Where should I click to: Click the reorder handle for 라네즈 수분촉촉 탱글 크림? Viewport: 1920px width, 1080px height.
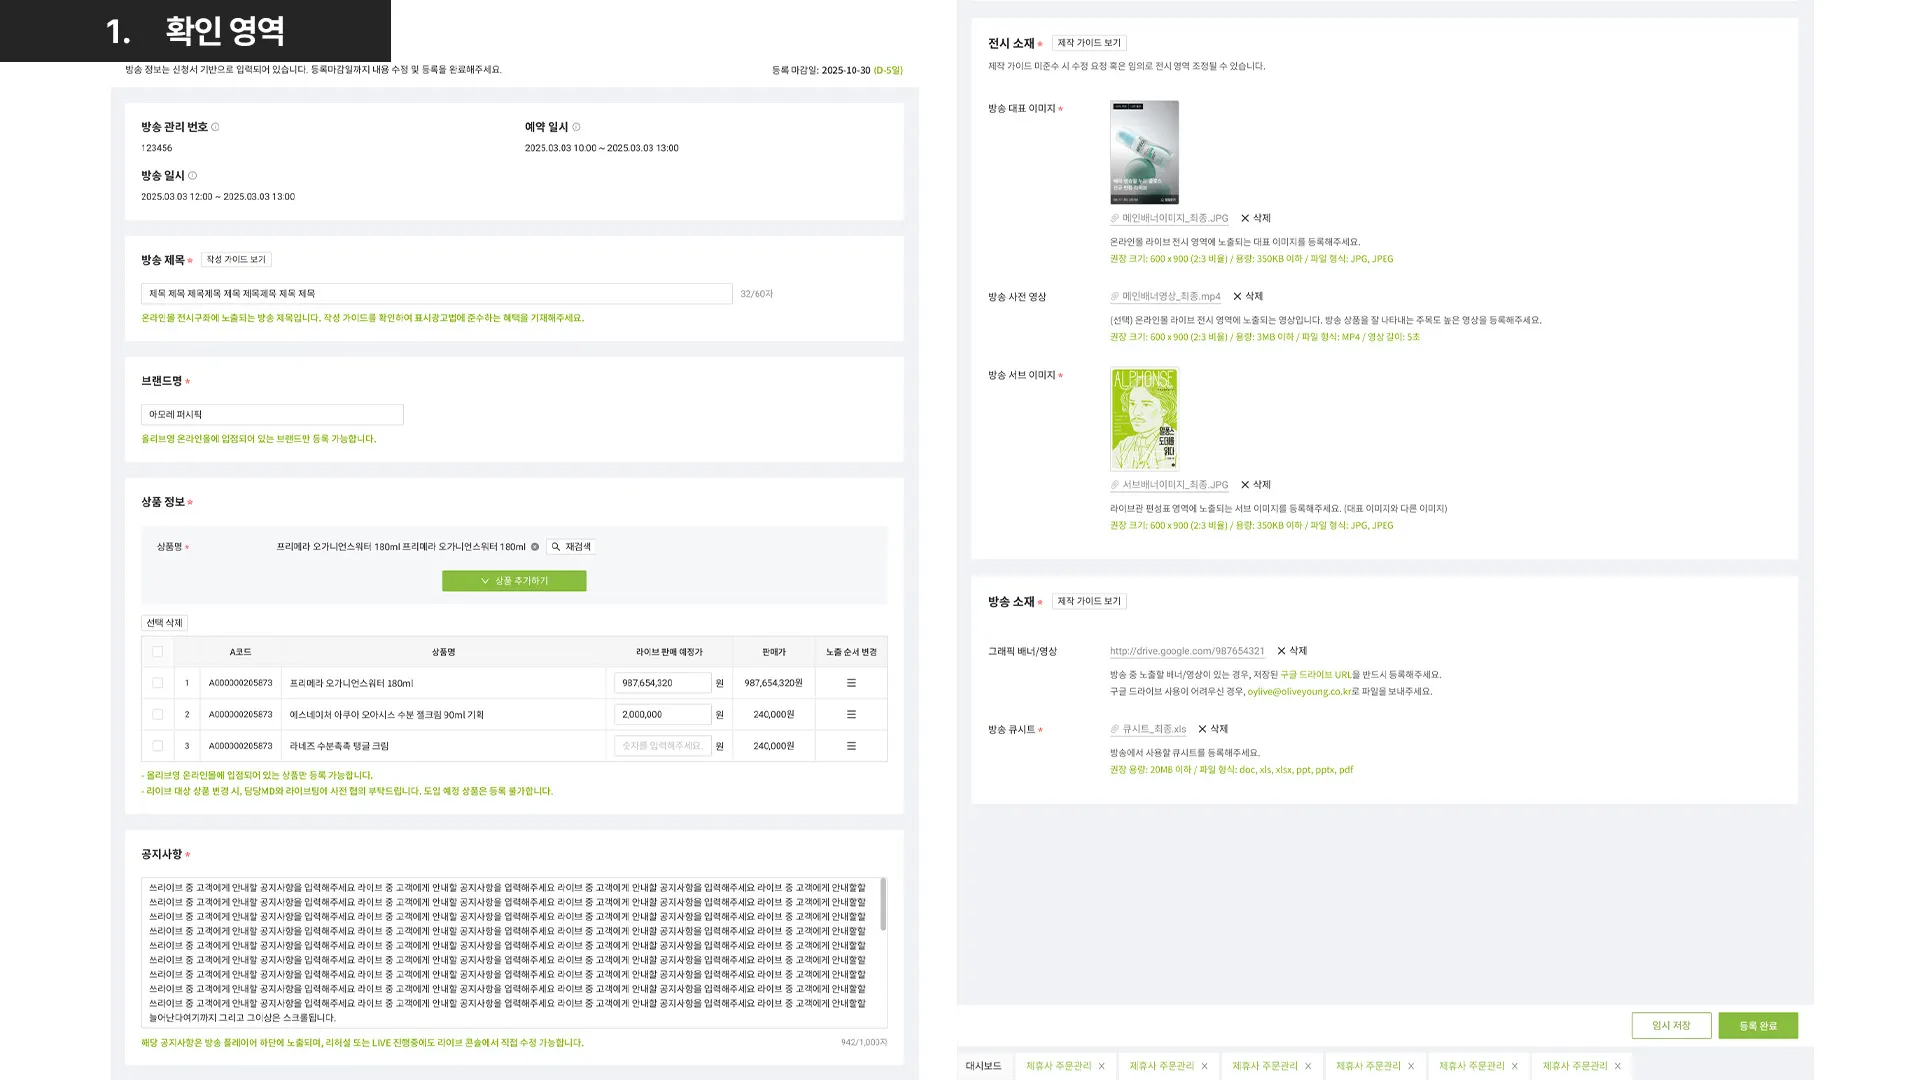(851, 746)
